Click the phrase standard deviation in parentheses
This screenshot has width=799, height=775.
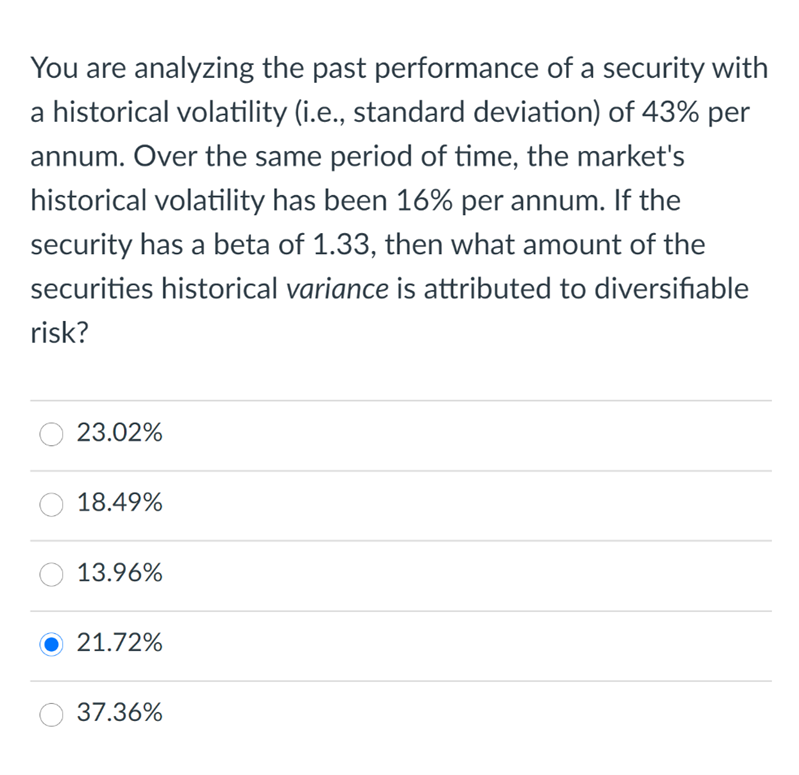click(x=477, y=112)
